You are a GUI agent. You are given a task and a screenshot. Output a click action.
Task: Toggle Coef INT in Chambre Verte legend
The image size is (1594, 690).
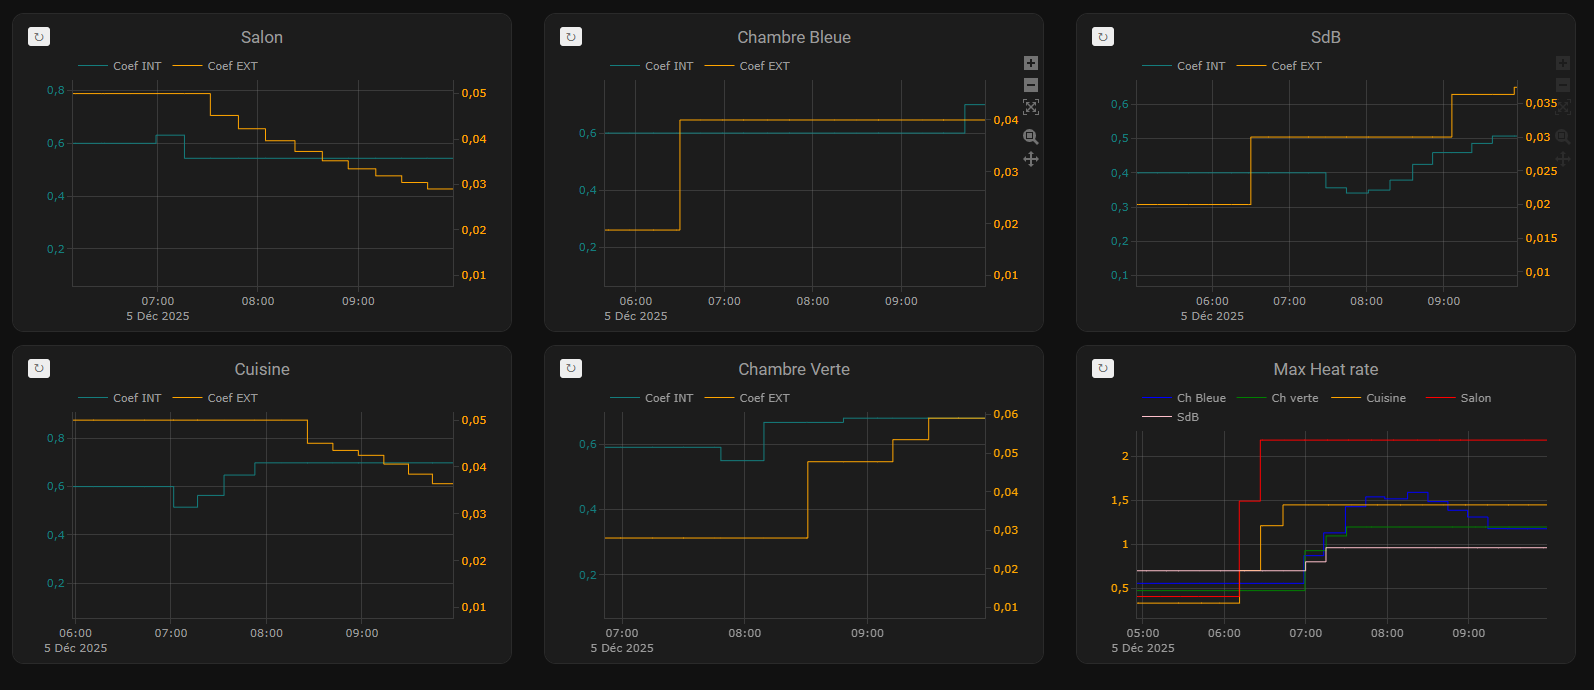[668, 398]
